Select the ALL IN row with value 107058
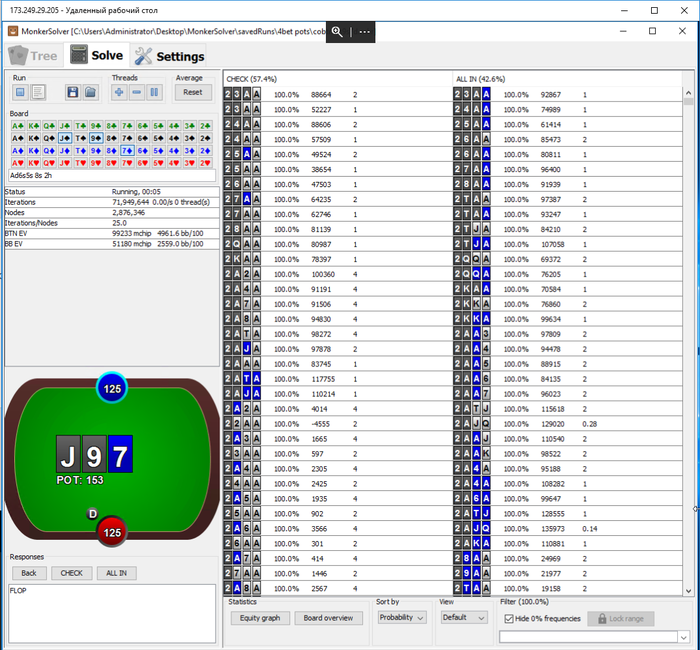 point(568,244)
